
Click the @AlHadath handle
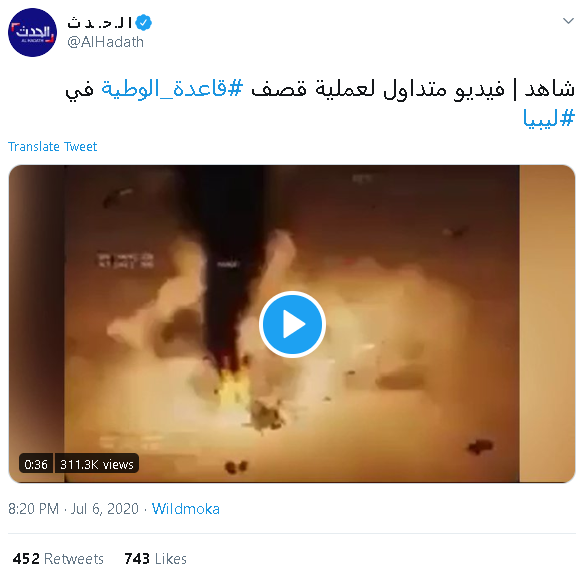[105, 42]
